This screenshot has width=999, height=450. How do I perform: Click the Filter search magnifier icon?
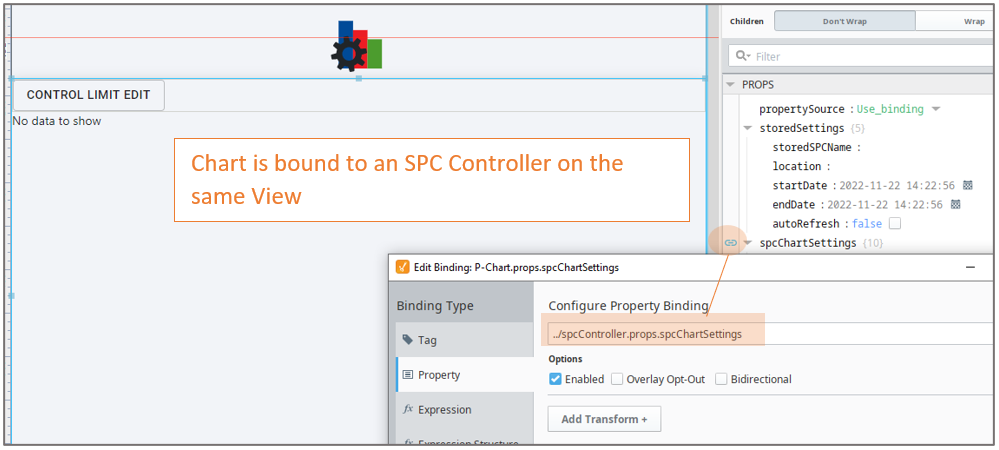(x=742, y=57)
